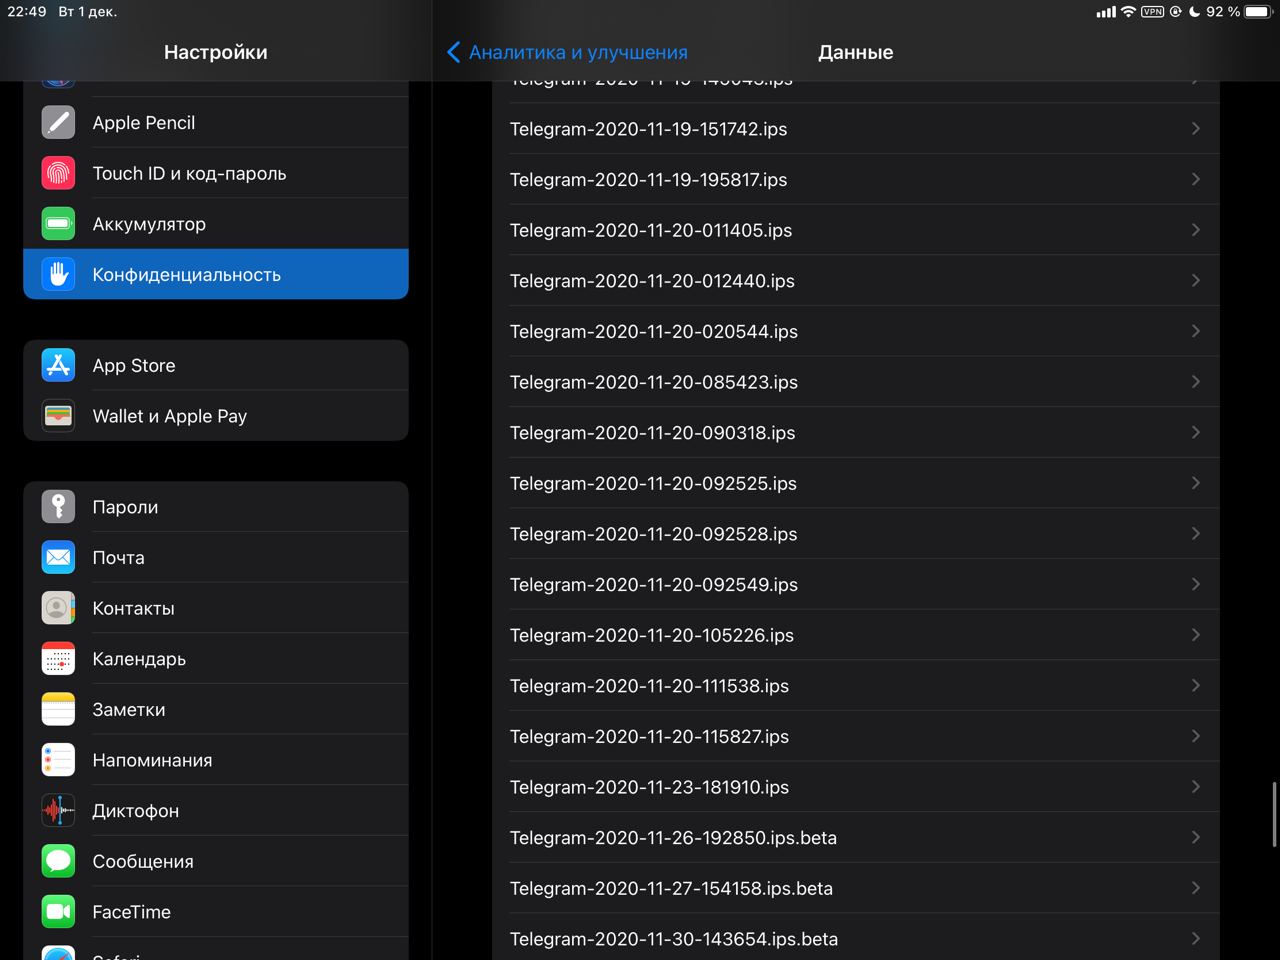
Task: Open Telegram-2020-11-26-192850.ips.beta log
Action: pyautogui.click(x=856, y=838)
